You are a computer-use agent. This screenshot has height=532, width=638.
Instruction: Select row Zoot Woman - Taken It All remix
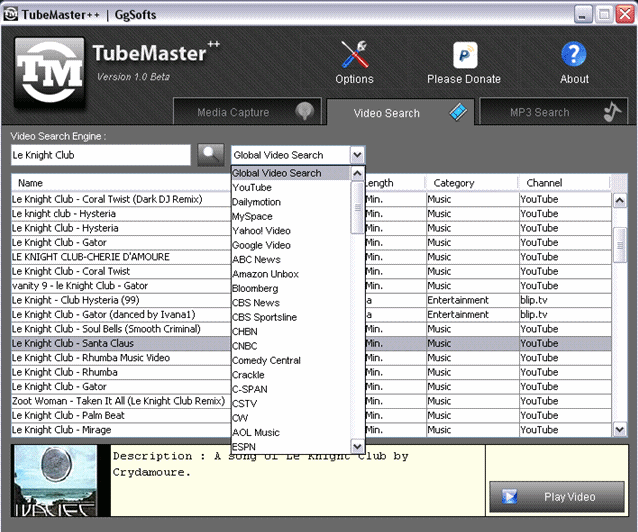(311, 401)
